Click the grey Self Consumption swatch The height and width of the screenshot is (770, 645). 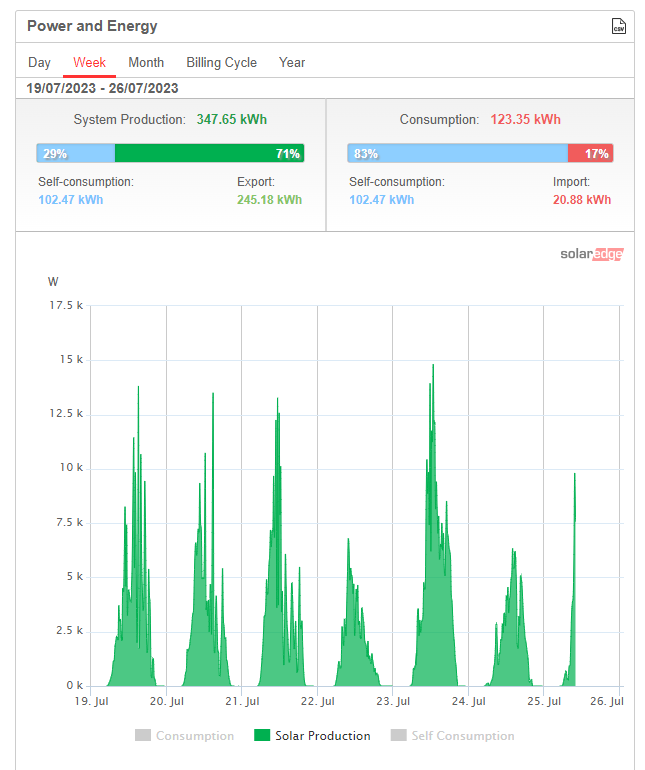coord(398,735)
